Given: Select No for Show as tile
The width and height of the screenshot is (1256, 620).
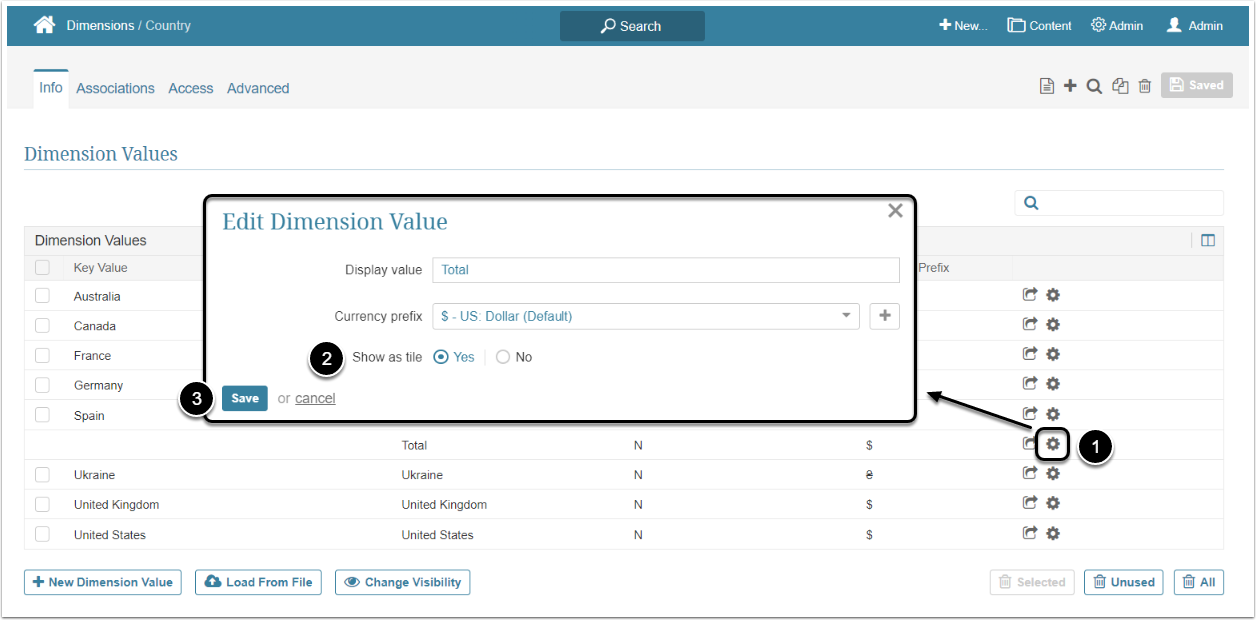Looking at the screenshot, I should 503,357.
